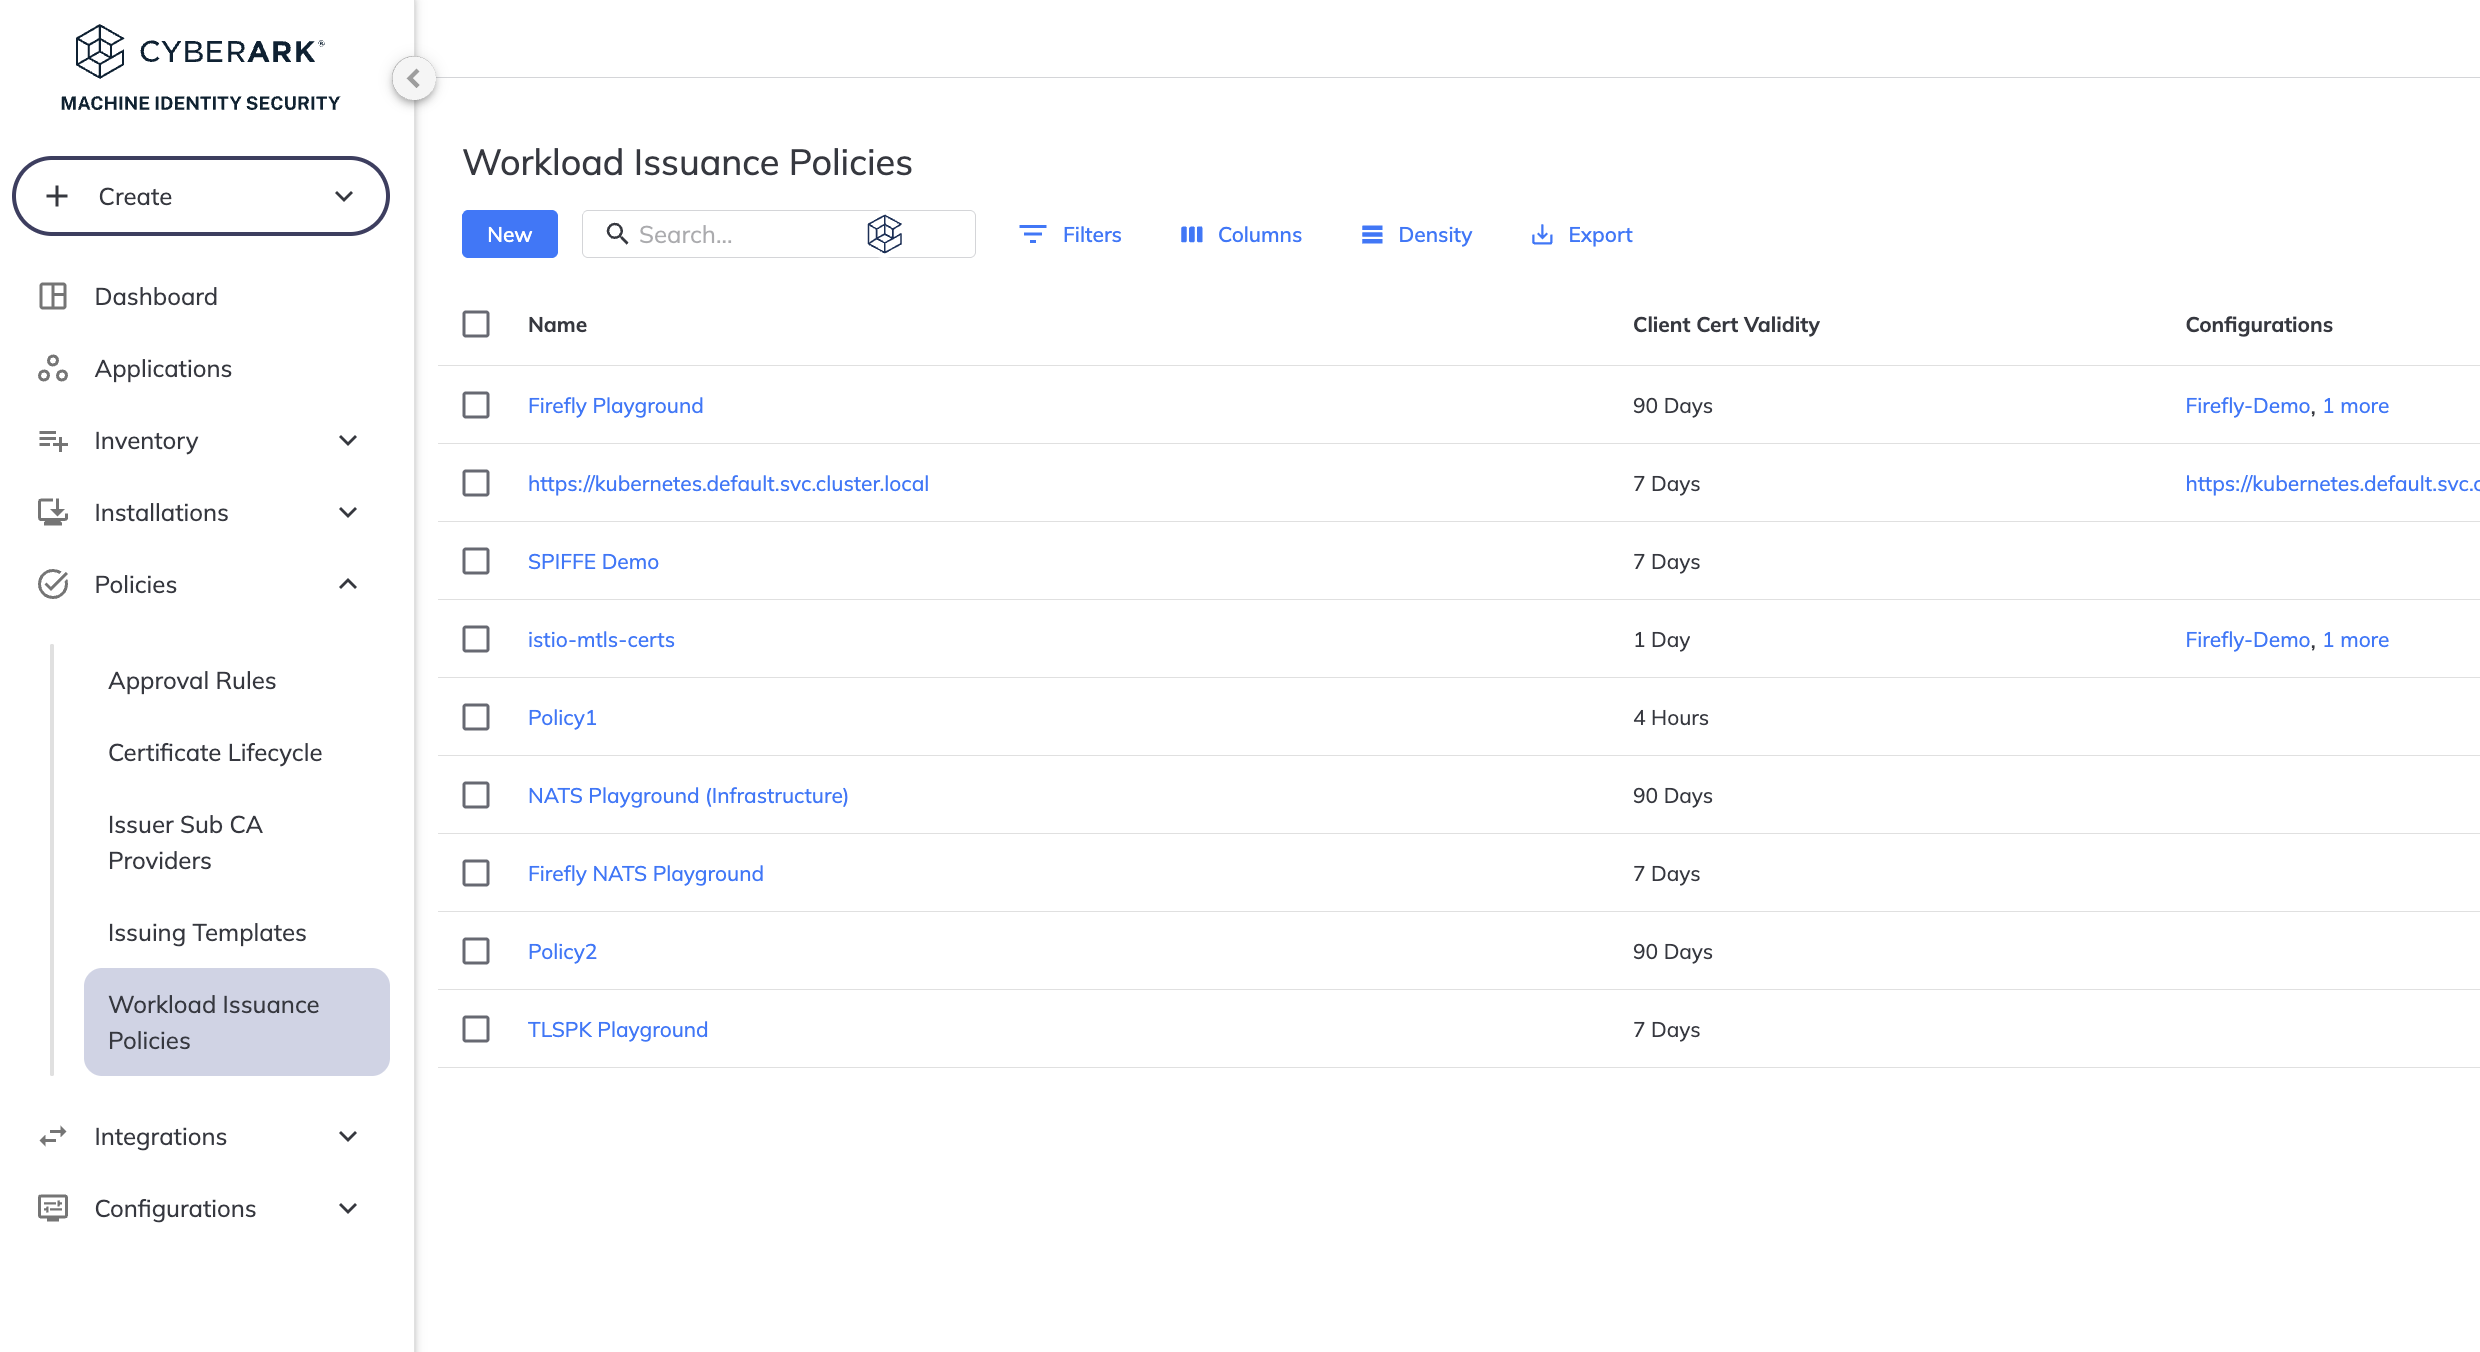Click the Inventory list-plus icon
The image size is (2480, 1352).
(53, 440)
